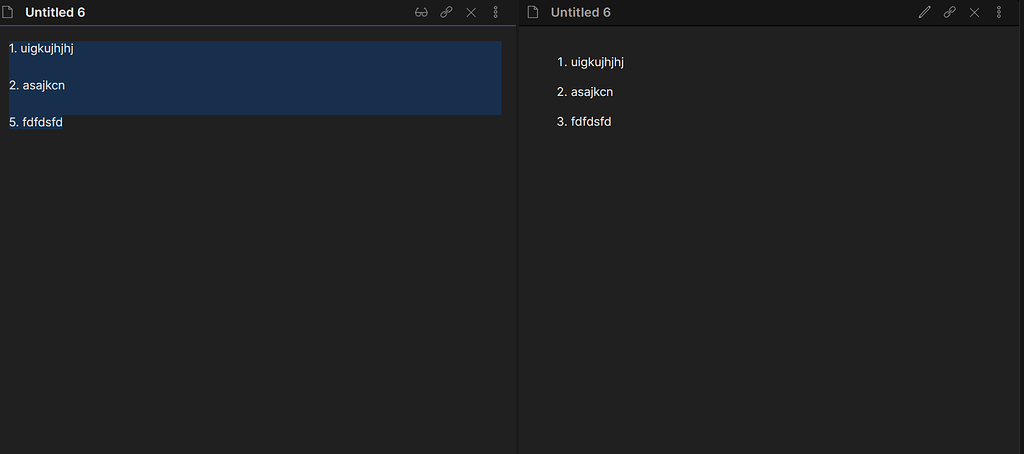Click empty area below the editor text
Image resolution: width=1024 pixels, height=454 pixels.
click(258, 287)
